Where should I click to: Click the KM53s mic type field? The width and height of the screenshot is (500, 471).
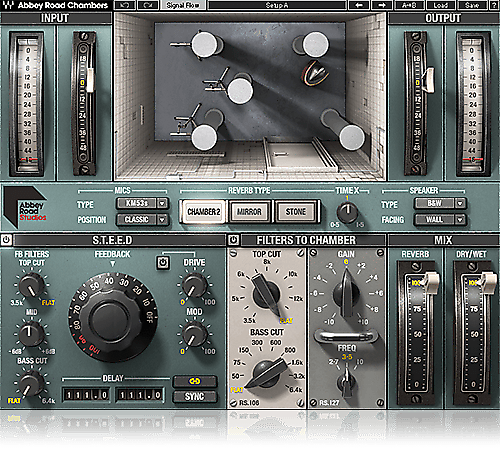[137, 203]
